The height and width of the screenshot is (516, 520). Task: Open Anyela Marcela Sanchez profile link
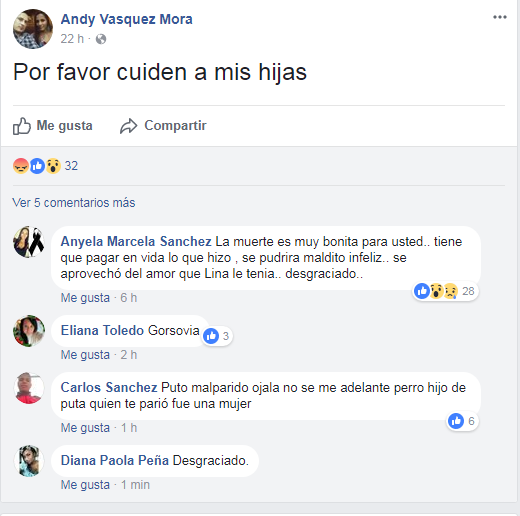[136, 241]
